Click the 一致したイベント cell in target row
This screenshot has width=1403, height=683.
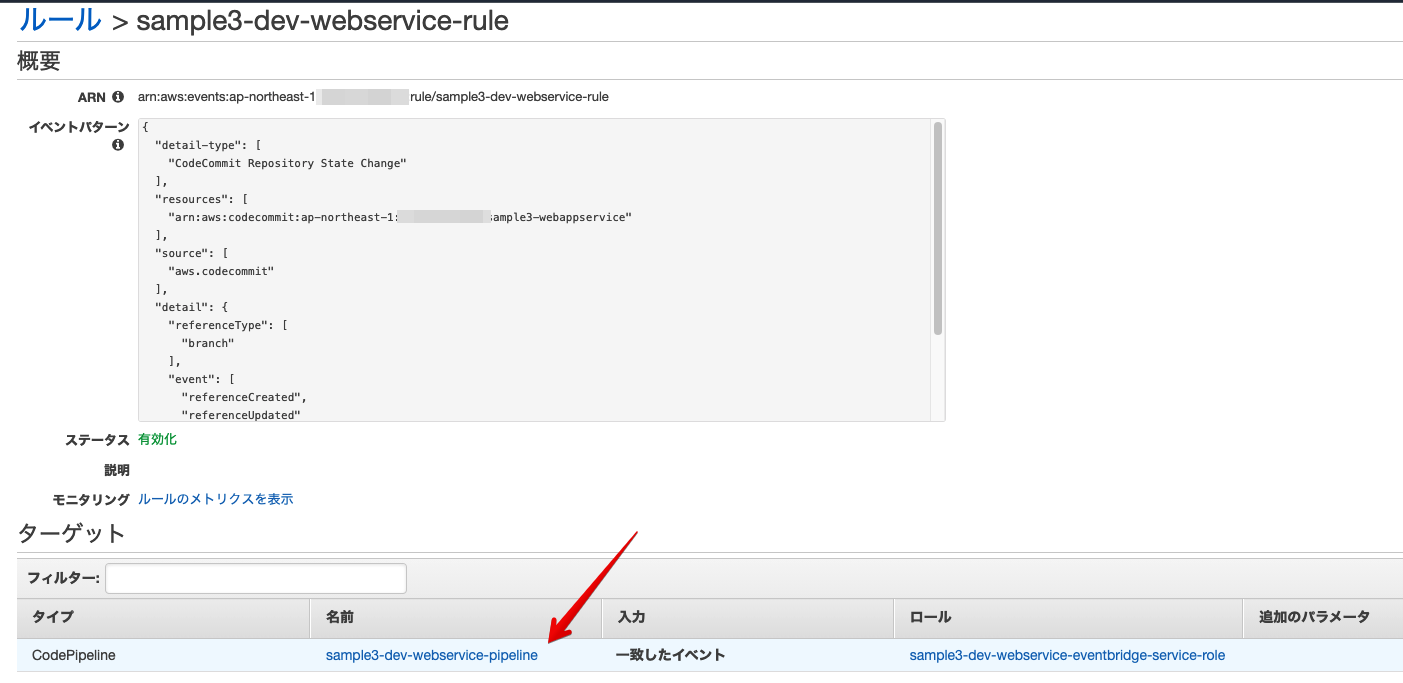click(x=670, y=655)
